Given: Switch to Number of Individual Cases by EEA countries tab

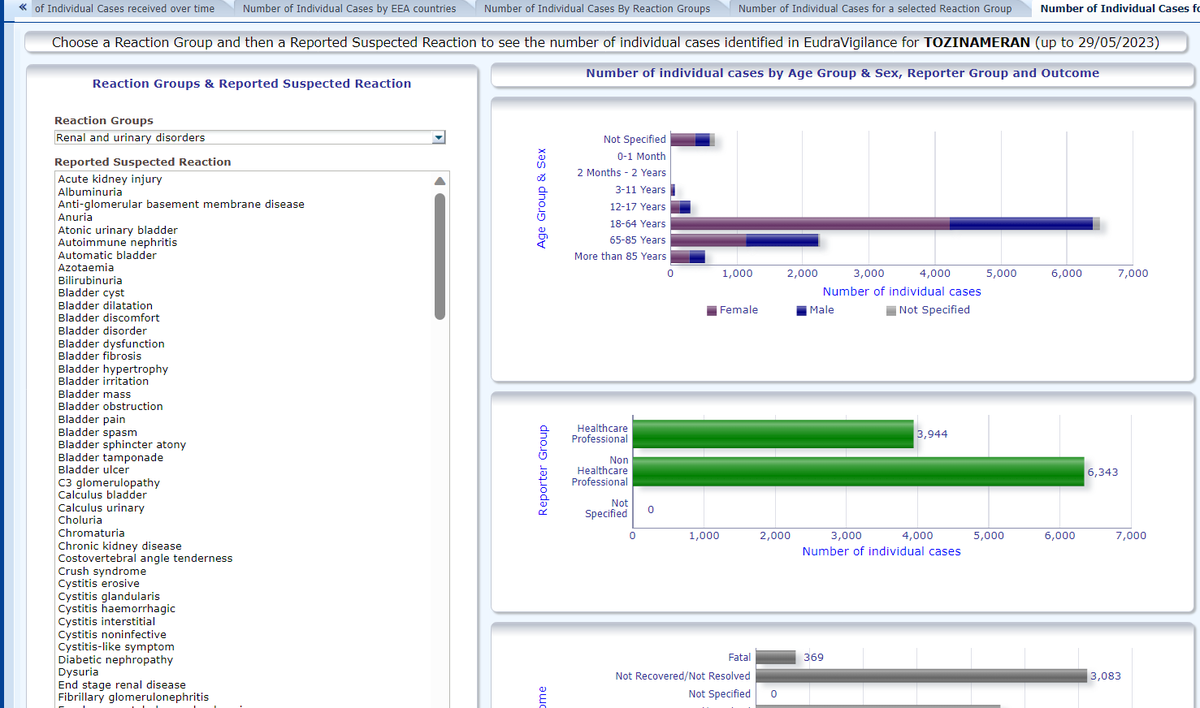Looking at the screenshot, I should click(x=349, y=9).
